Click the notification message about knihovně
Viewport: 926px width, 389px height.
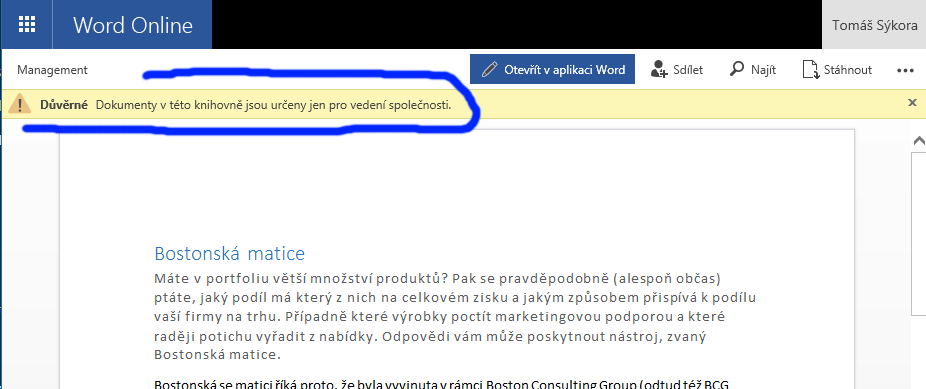tap(273, 105)
